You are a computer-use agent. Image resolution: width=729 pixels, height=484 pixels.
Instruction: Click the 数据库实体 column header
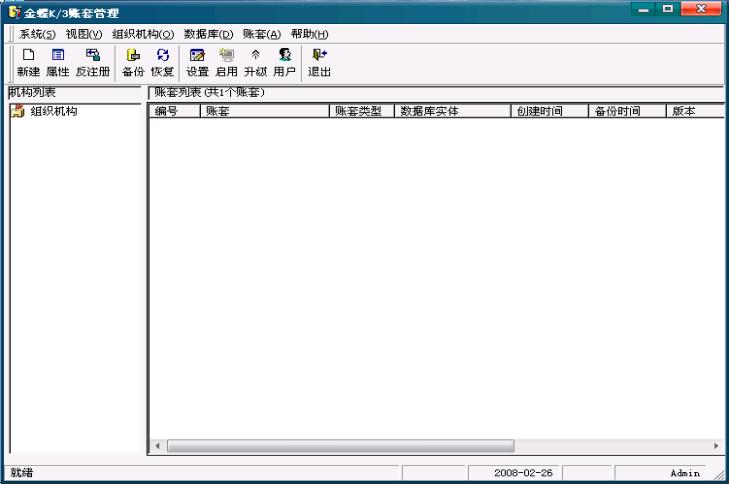click(x=452, y=111)
